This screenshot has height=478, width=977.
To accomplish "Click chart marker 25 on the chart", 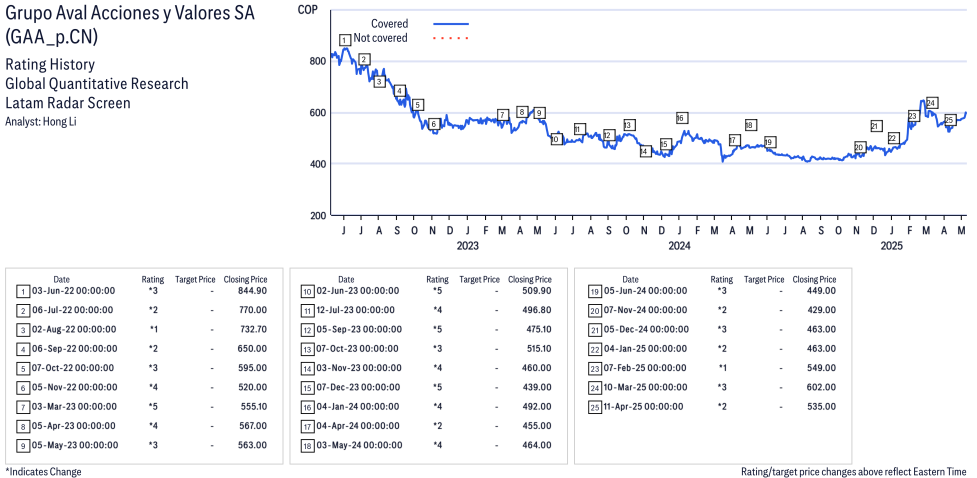I will (950, 120).
